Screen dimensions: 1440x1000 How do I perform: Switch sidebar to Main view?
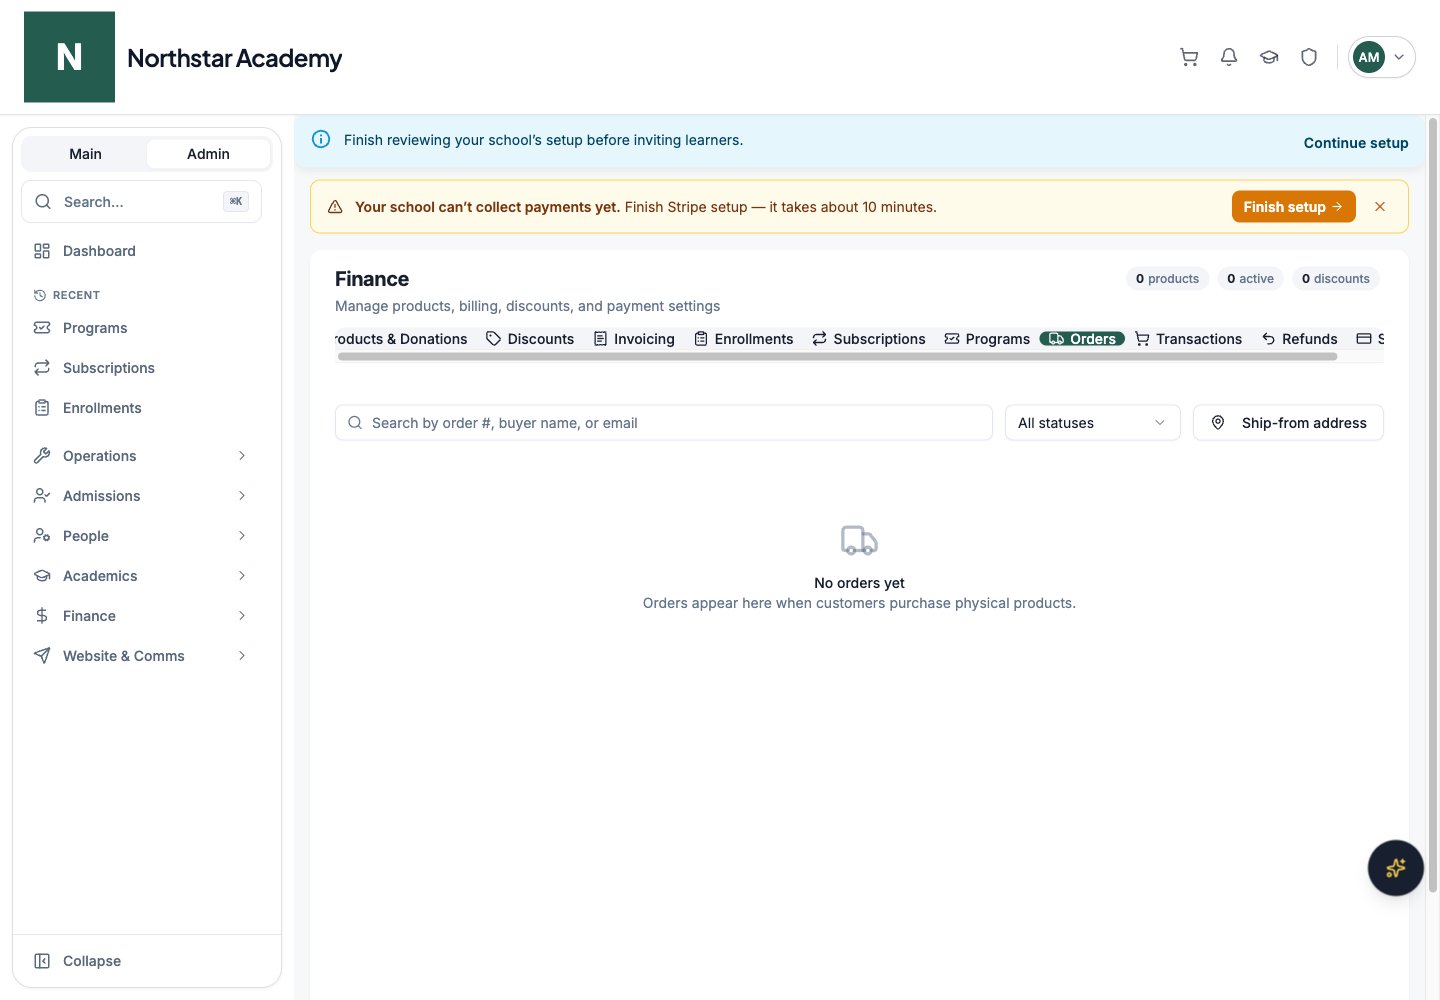[85, 154]
